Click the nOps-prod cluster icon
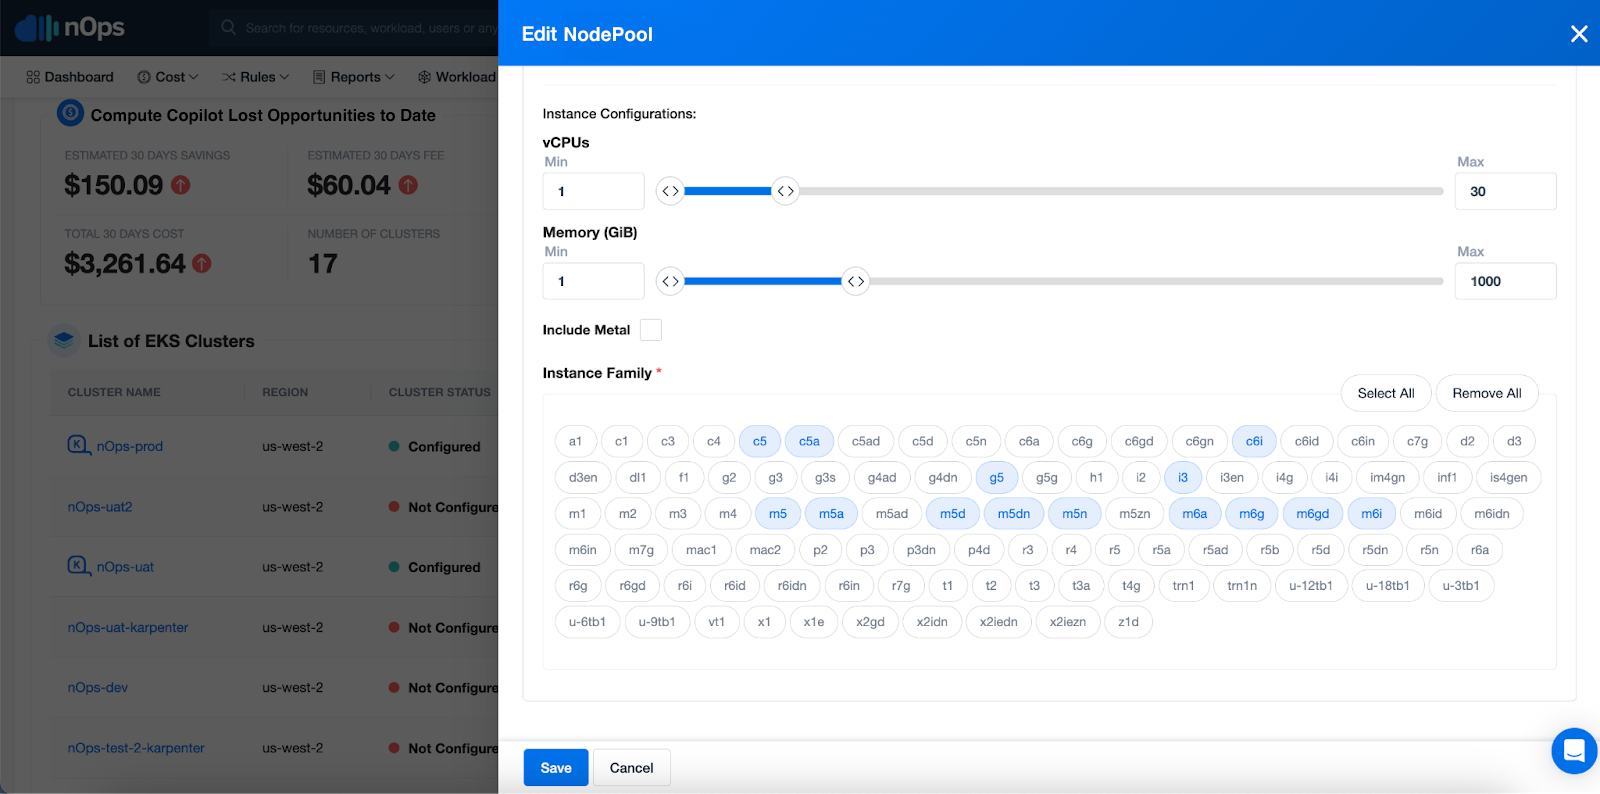 pyautogui.click(x=78, y=445)
